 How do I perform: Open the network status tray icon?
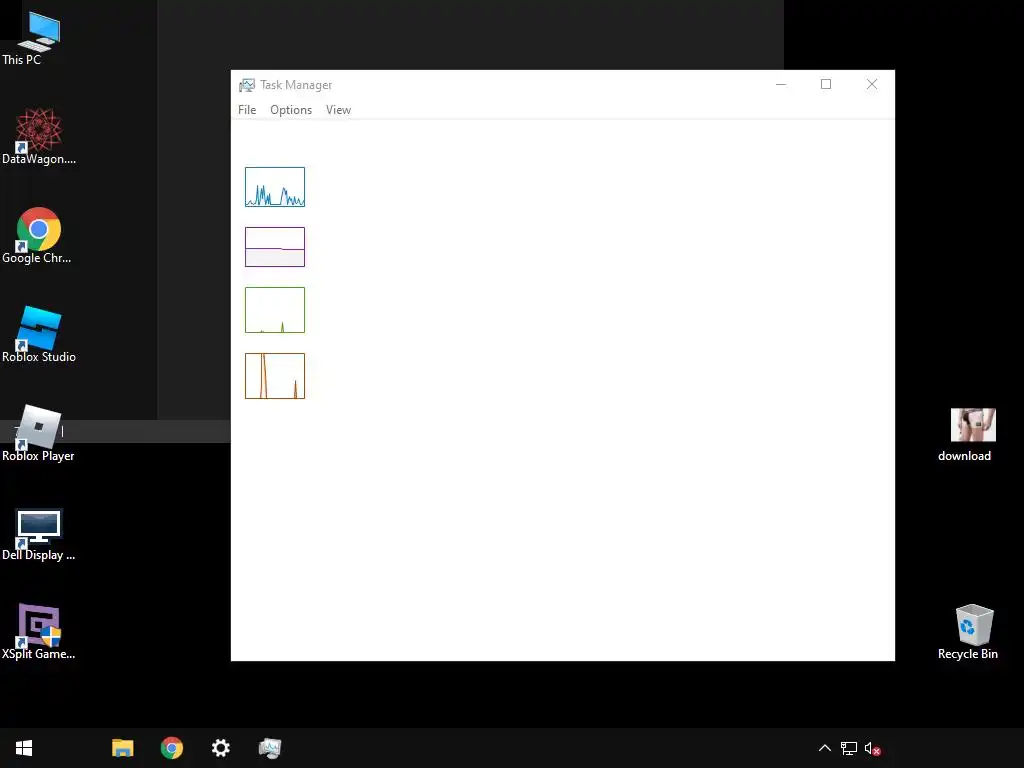[848, 748]
